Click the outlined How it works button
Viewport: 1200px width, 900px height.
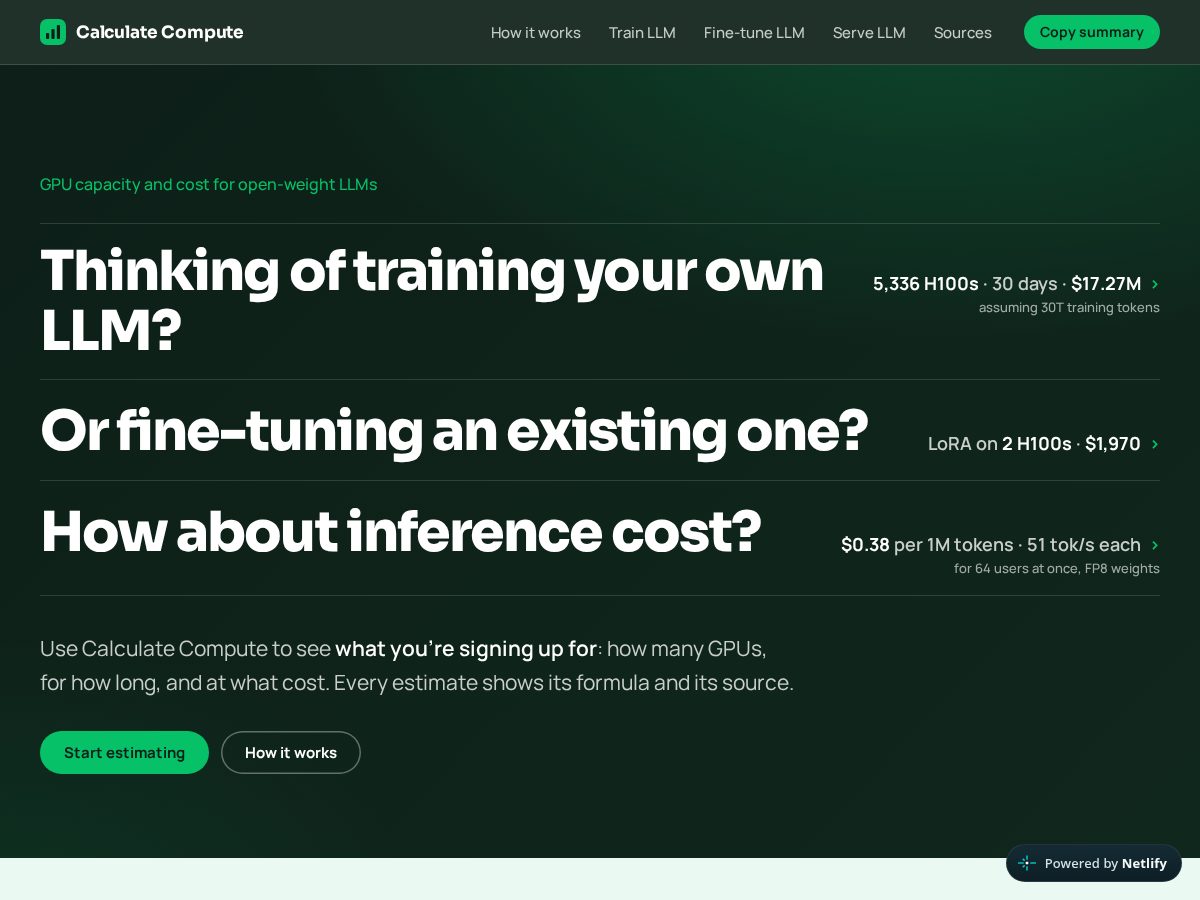click(291, 752)
